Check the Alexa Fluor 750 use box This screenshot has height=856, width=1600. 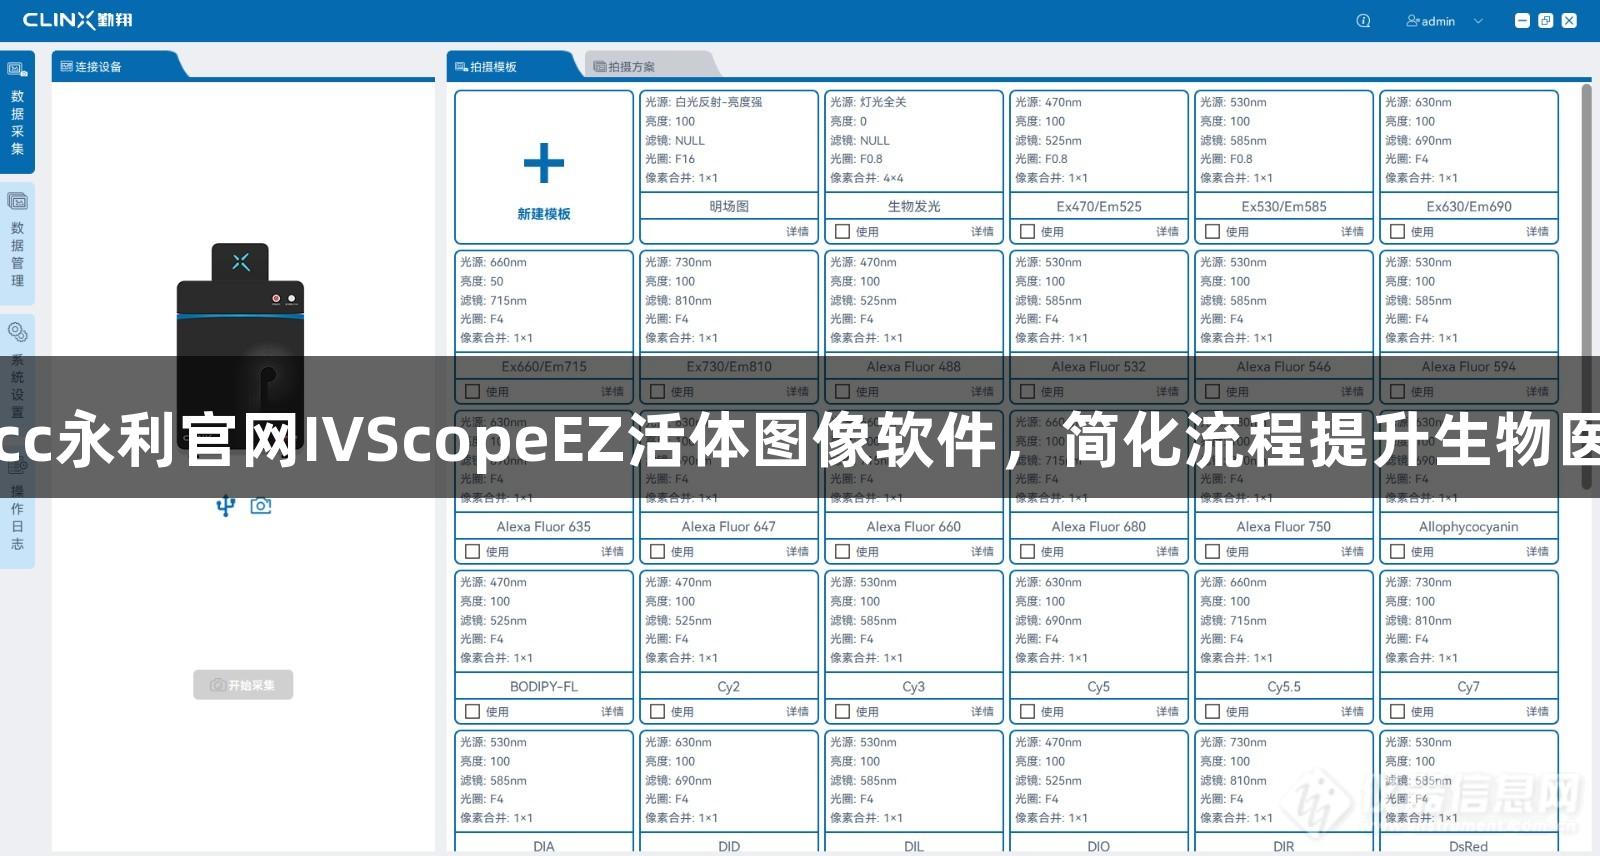[1213, 552]
